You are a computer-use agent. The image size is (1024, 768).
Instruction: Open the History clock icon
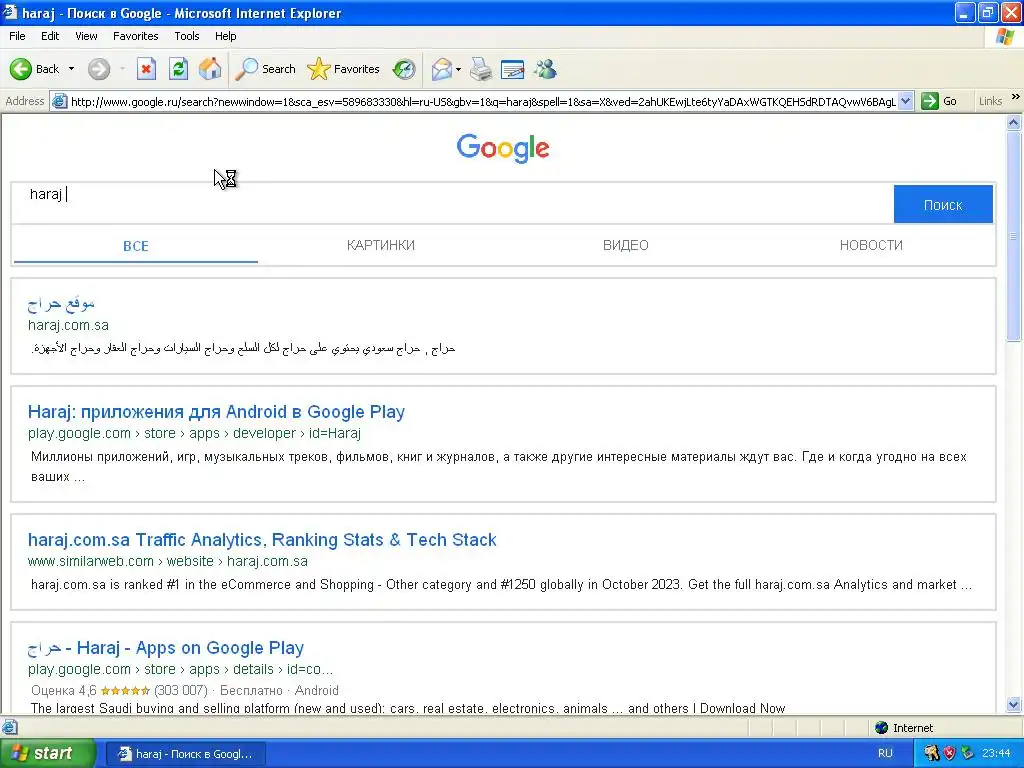click(x=404, y=69)
